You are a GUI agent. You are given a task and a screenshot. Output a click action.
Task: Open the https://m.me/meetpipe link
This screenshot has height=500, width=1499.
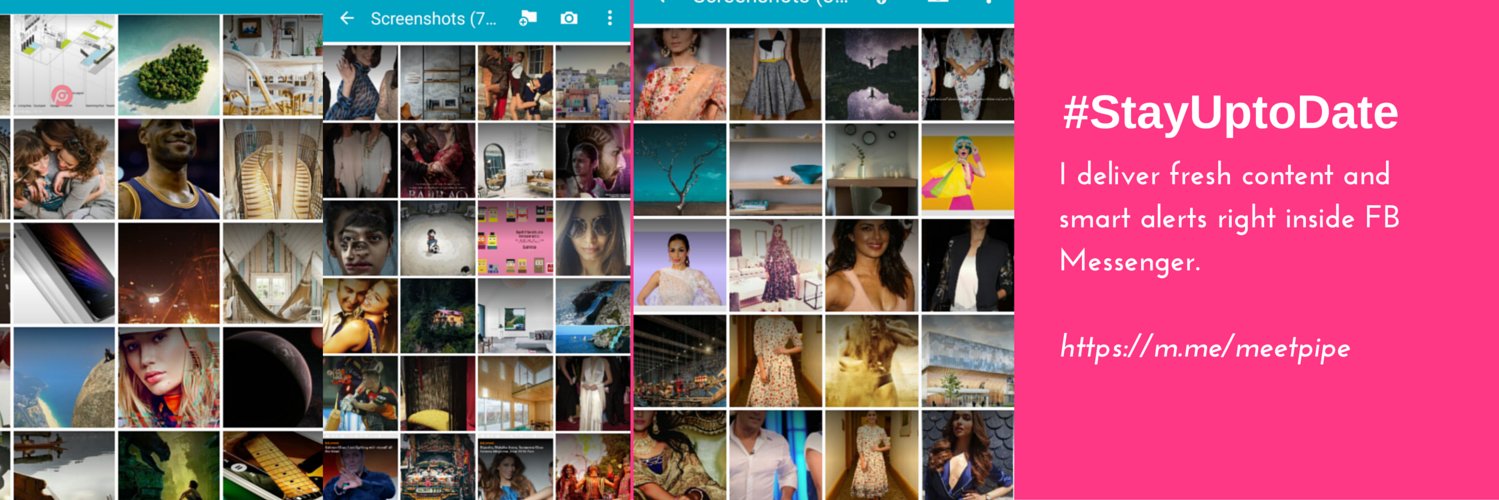[x=1205, y=348]
